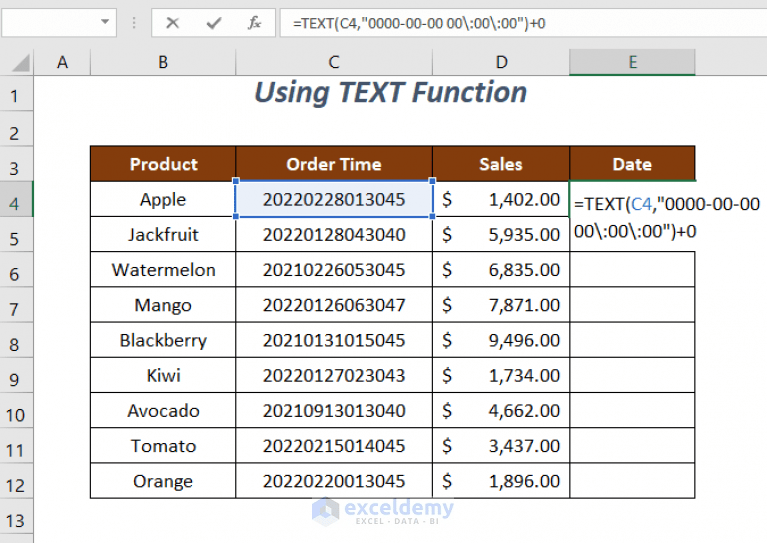
Task: Select order time cell 20220220013045
Action: tap(334, 481)
